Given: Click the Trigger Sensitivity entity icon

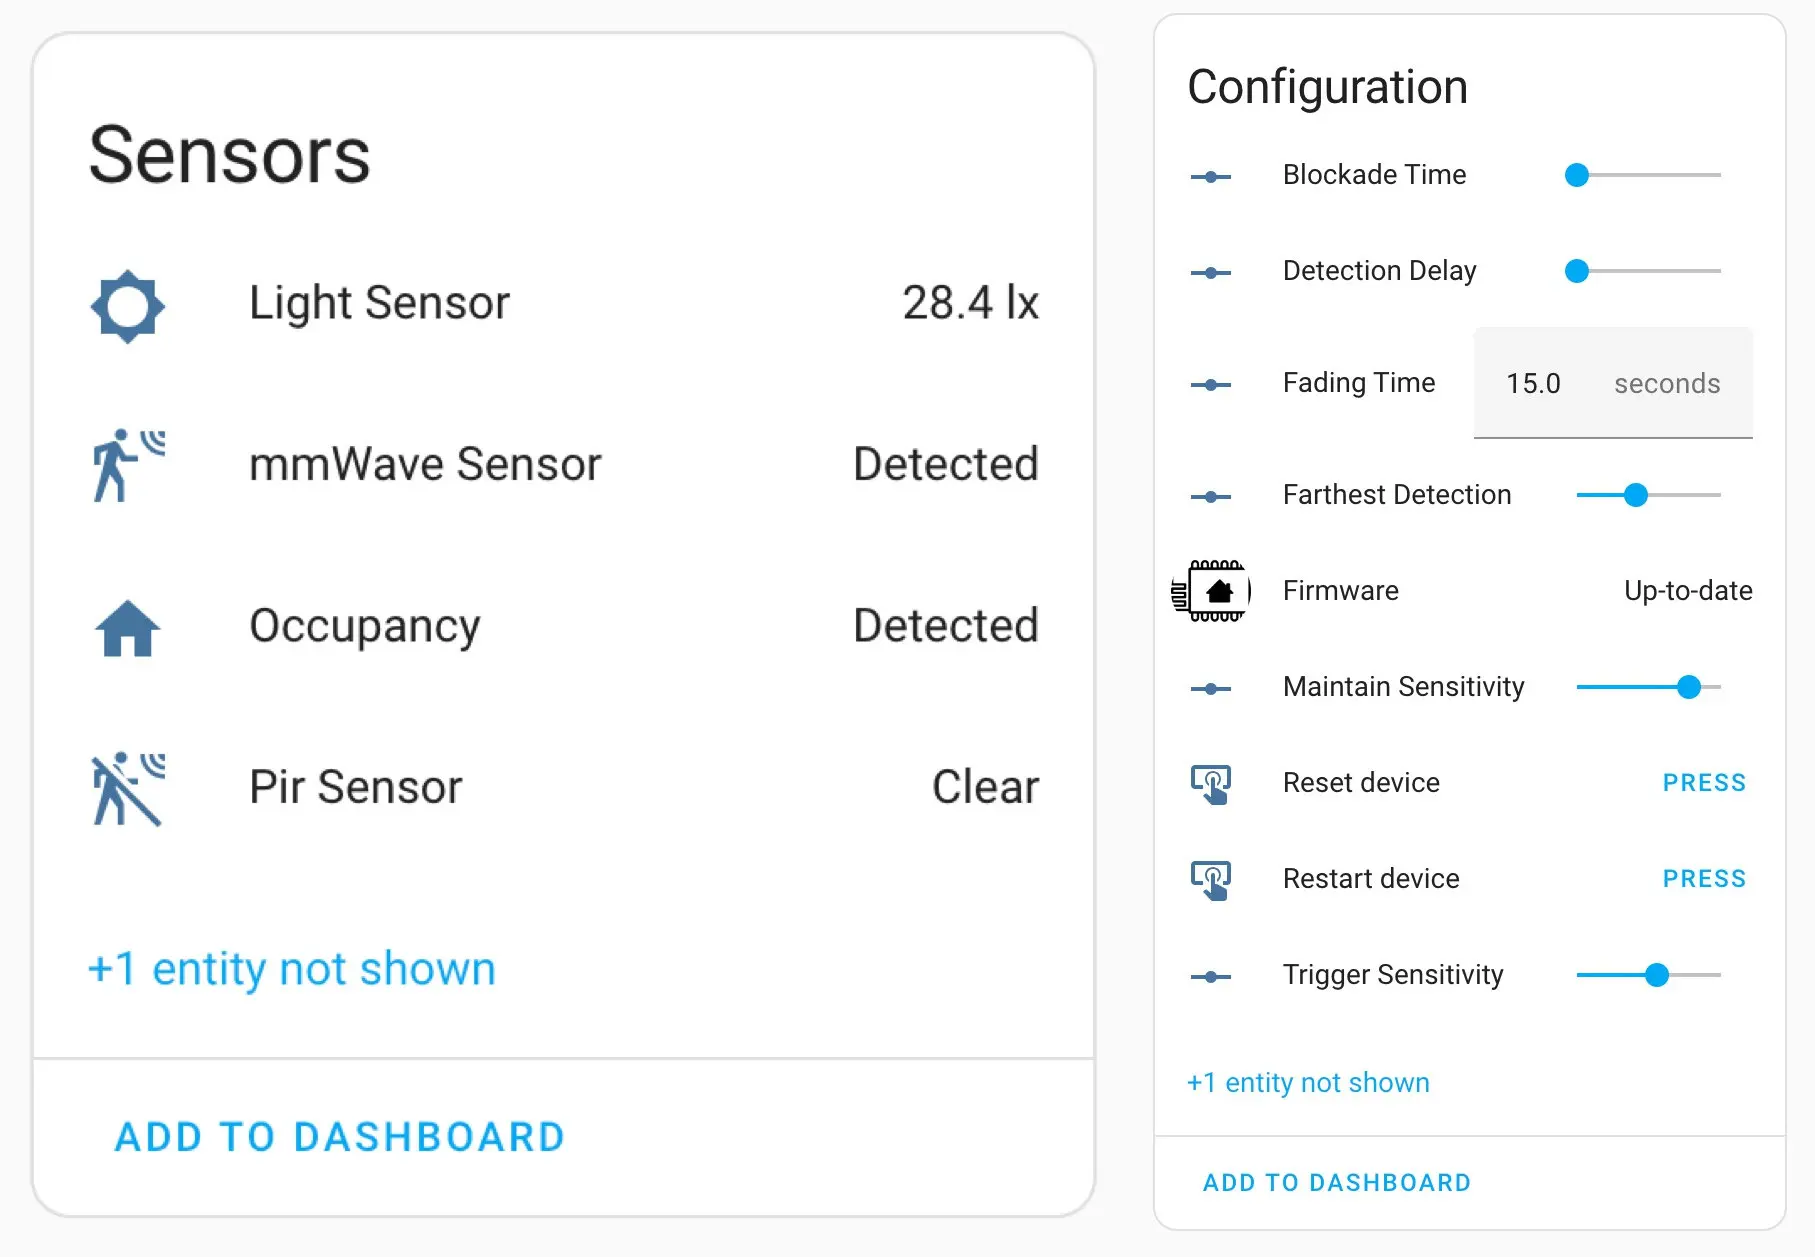Looking at the screenshot, I should (x=1211, y=975).
